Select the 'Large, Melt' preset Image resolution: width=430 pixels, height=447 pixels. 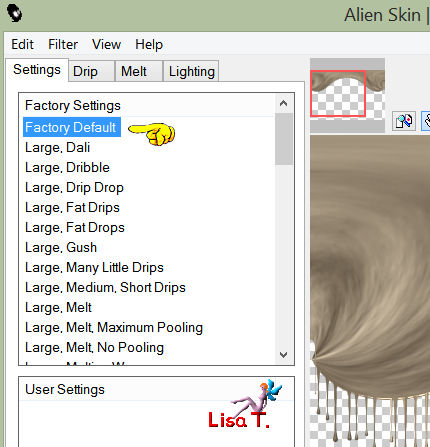click(58, 307)
